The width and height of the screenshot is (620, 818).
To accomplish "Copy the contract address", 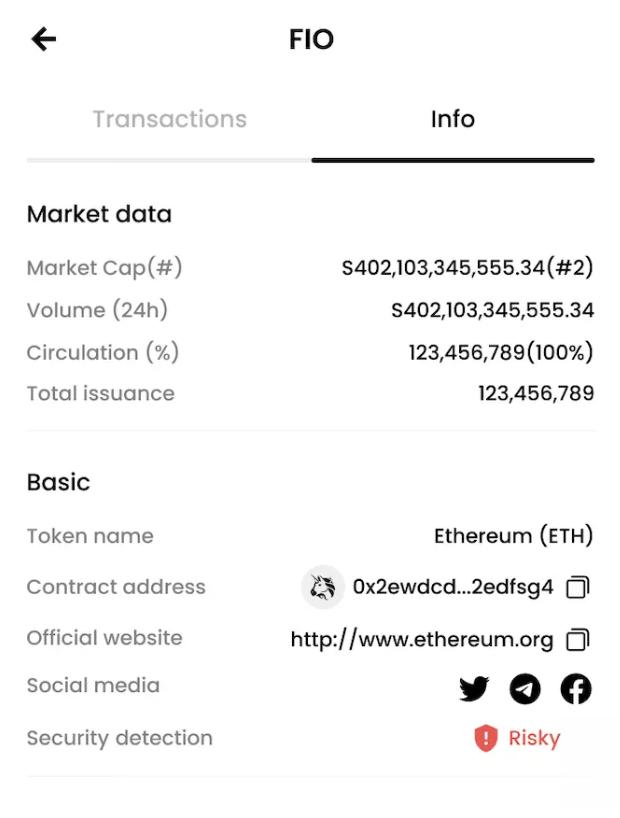I will 578,588.
